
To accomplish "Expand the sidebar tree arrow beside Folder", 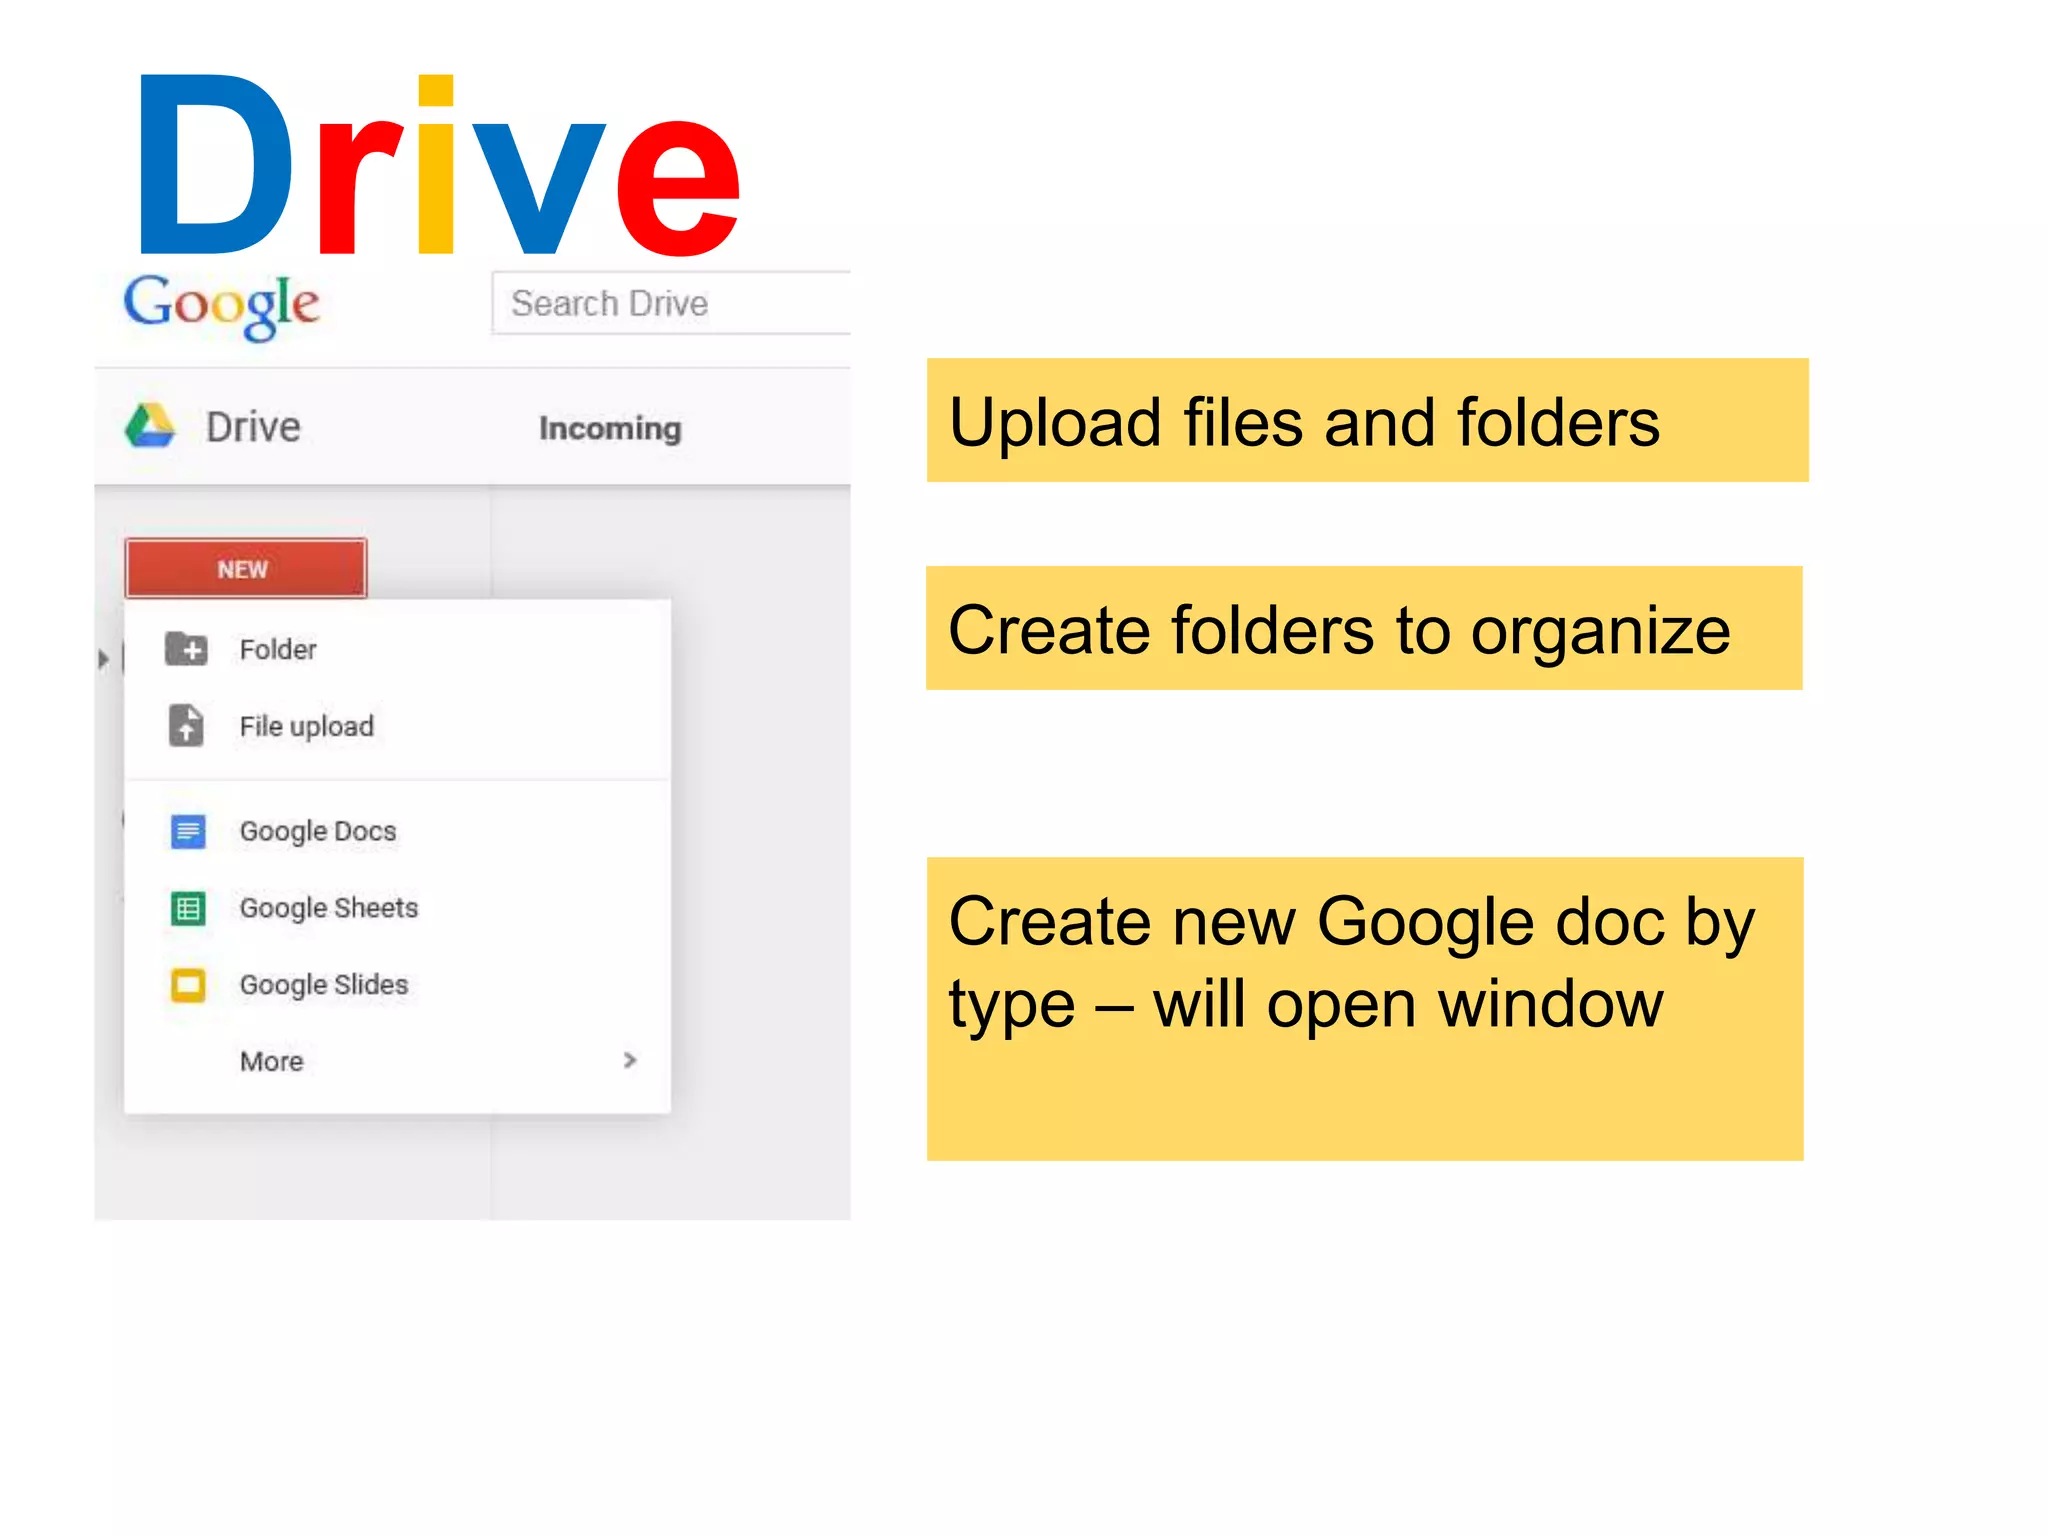I will point(102,659).
